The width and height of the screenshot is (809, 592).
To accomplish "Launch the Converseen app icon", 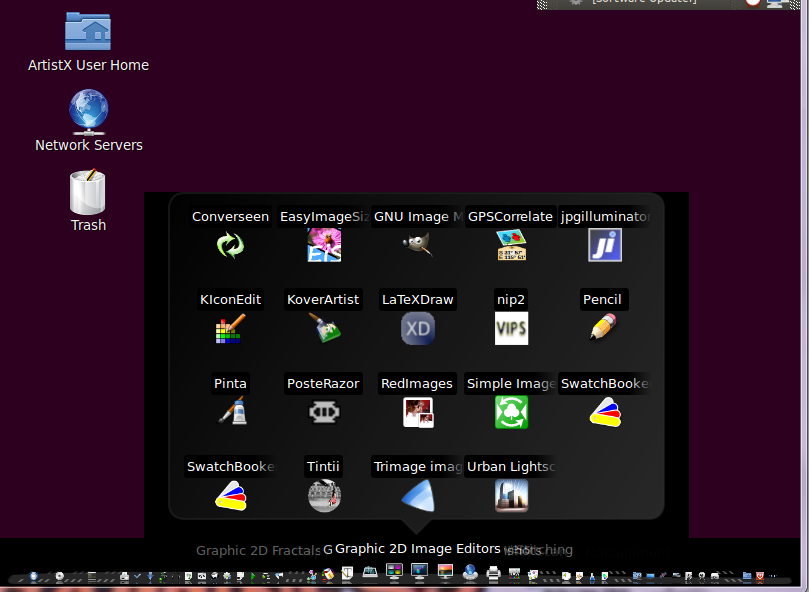I will pyautogui.click(x=231, y=244).
